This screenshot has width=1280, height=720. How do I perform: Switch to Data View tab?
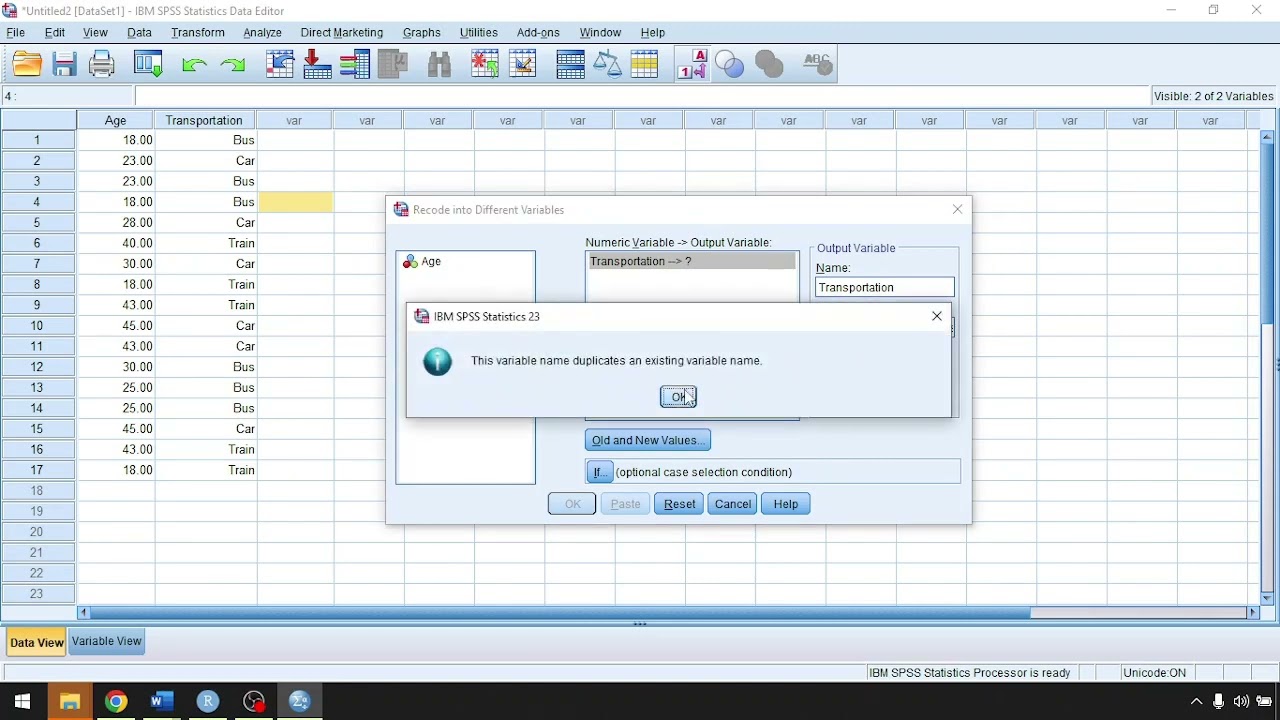(x=37, y=642)
